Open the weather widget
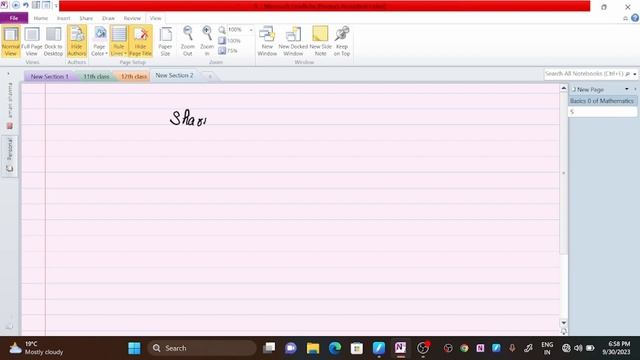Screen dimensions: 640x360 point(37,348)
